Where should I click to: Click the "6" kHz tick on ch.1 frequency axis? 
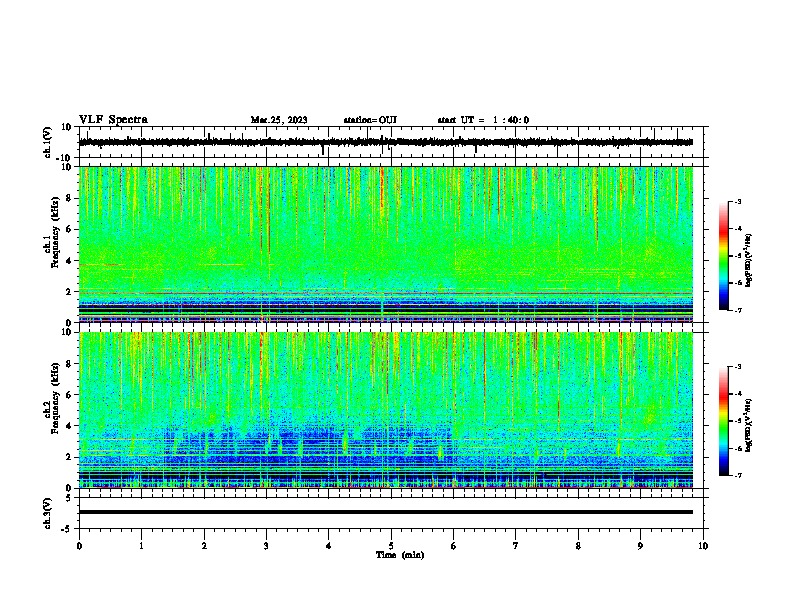tap(69, 230)
